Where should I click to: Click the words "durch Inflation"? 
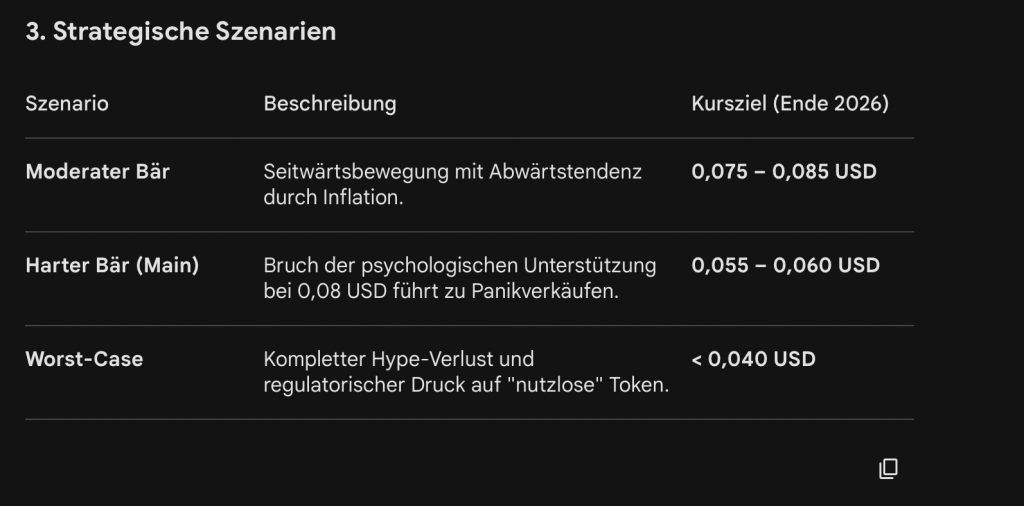pyautogui.click(x=332, y=197)
